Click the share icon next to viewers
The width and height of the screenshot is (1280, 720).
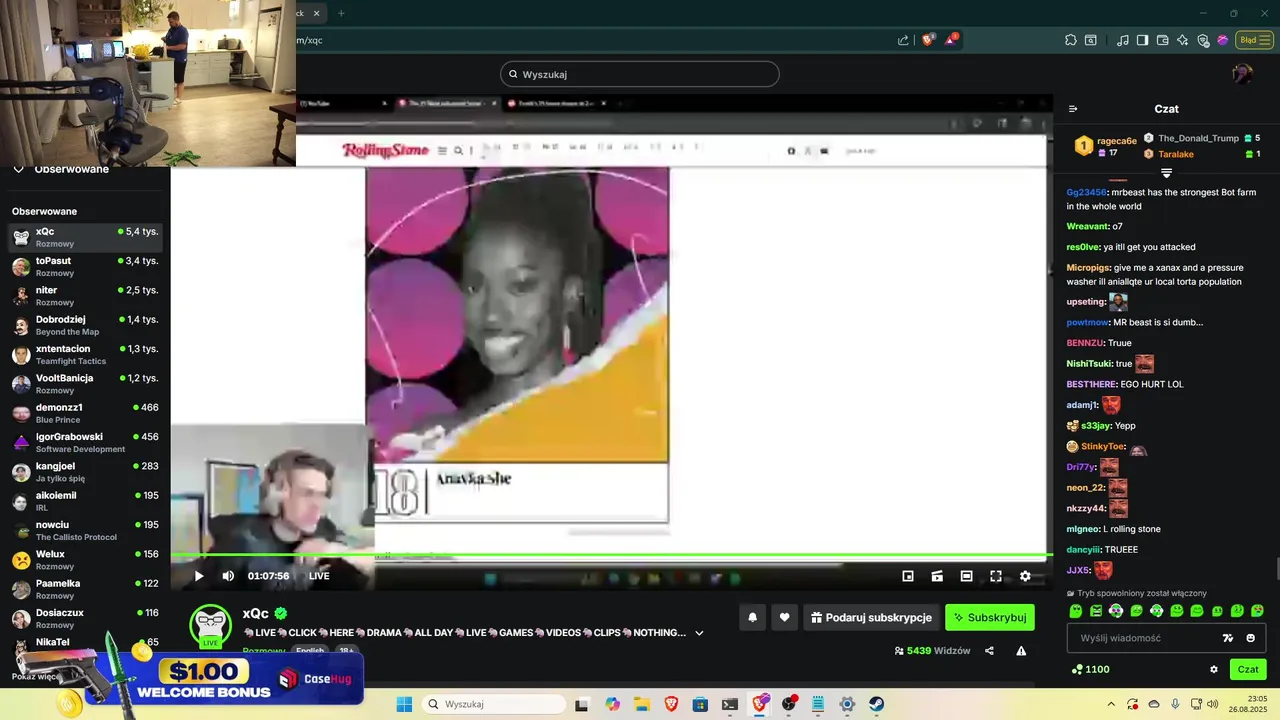989,651
